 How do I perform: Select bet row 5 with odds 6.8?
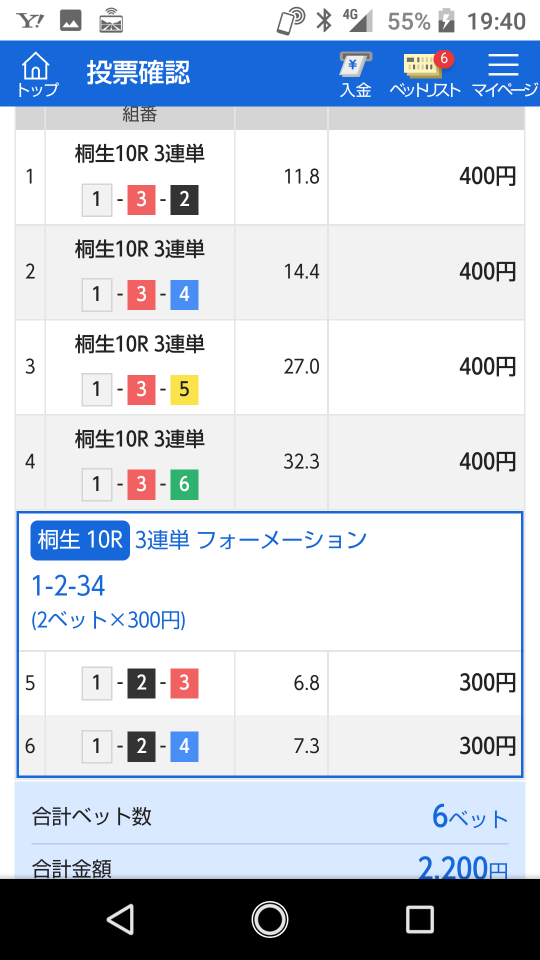(270, 683)
